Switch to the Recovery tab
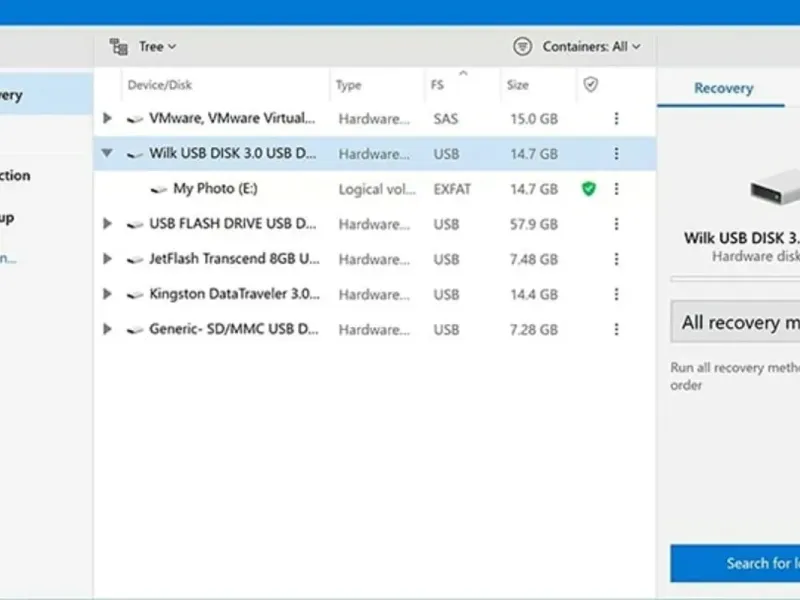Screen dimensions: 800x600 [x=723, y=88]
